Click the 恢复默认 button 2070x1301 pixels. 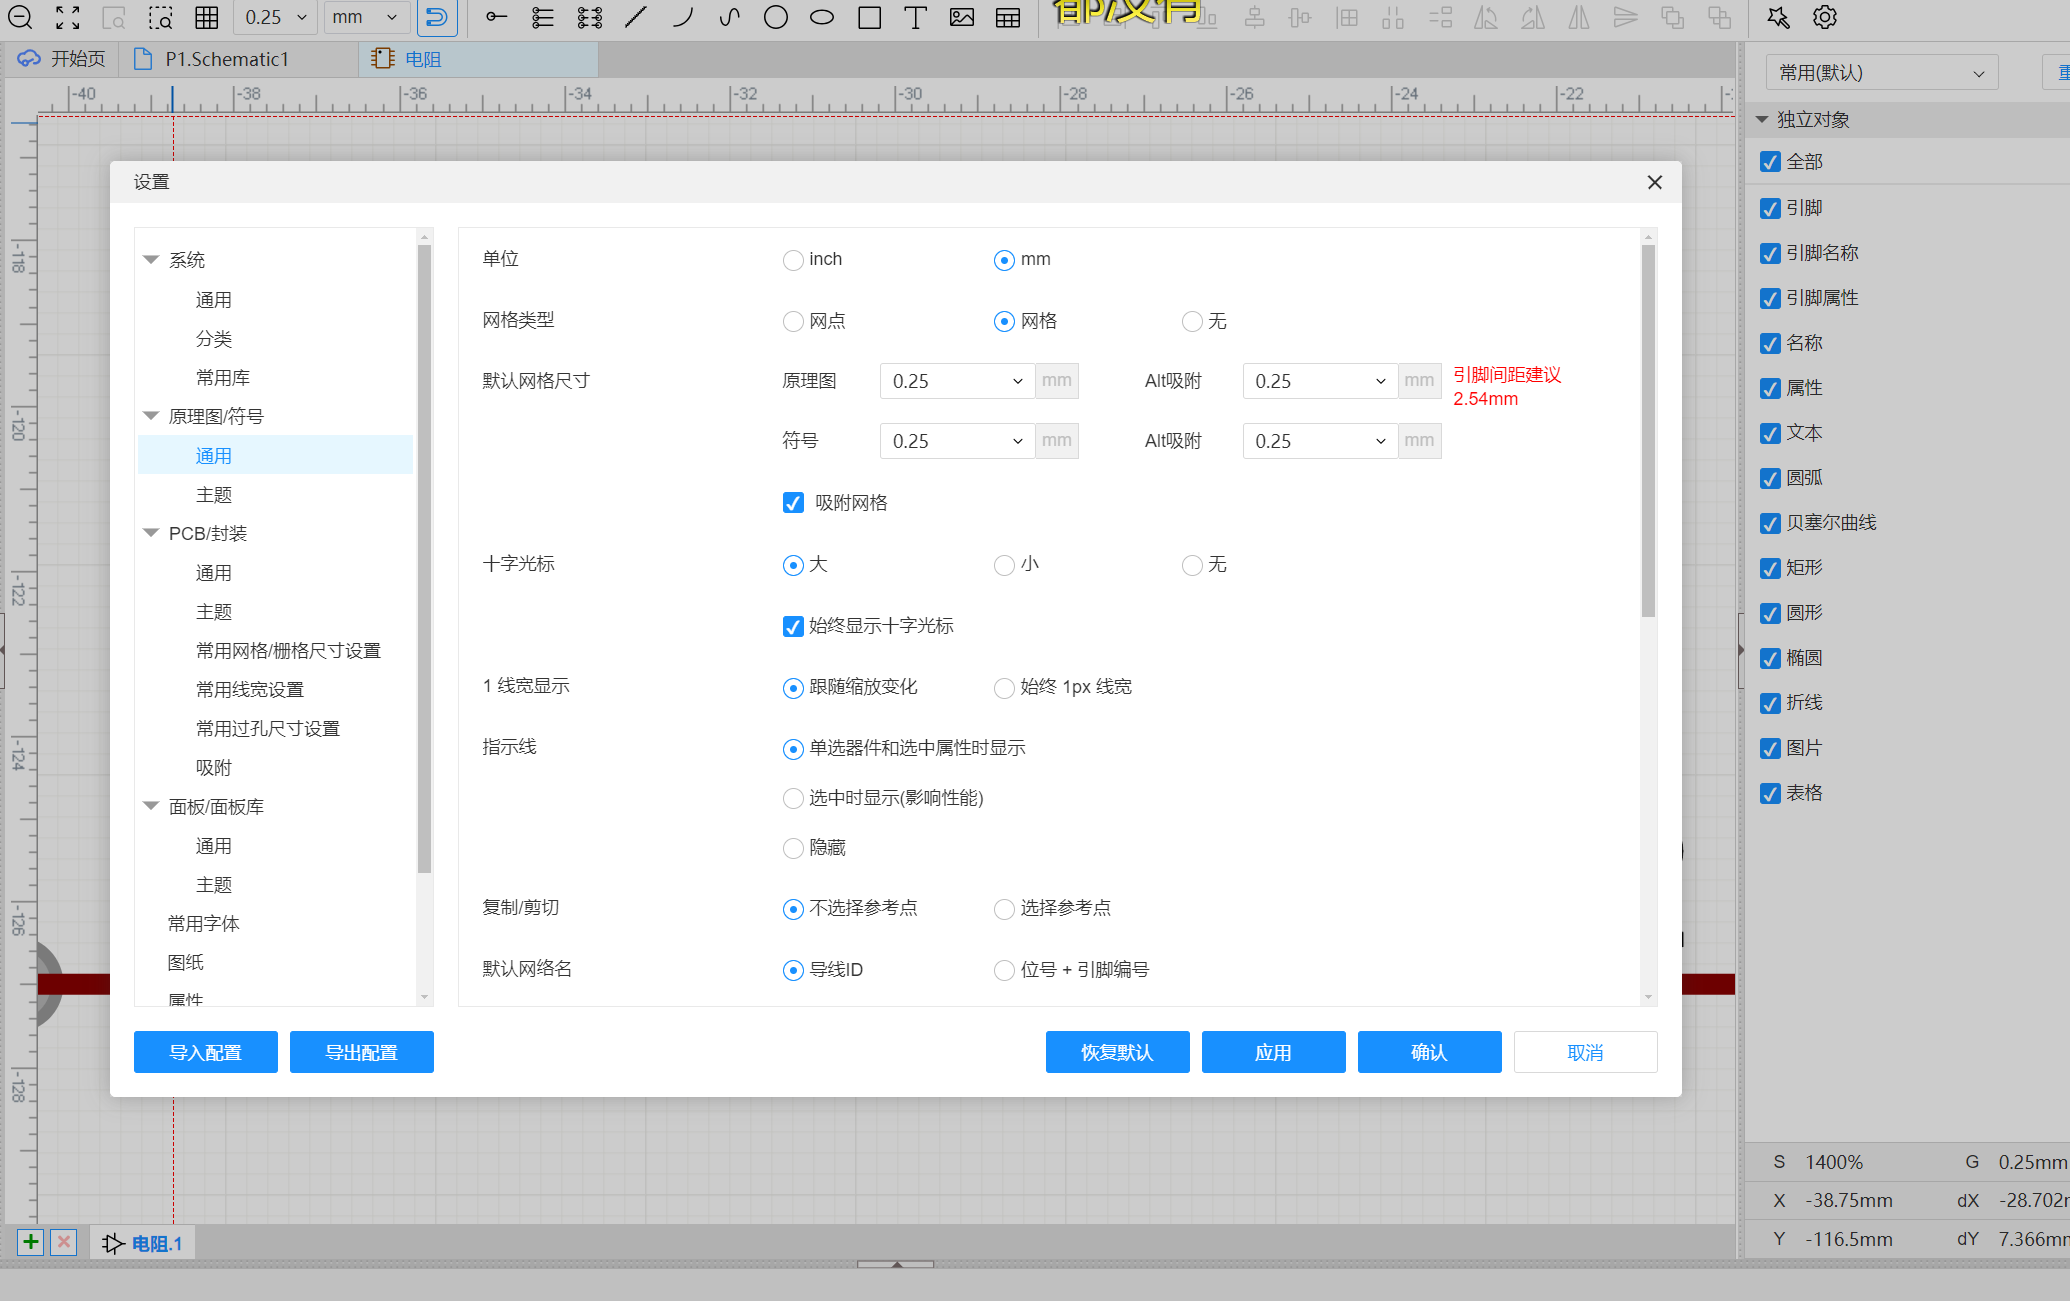pyautogui.click(x=1117, y=1052)
